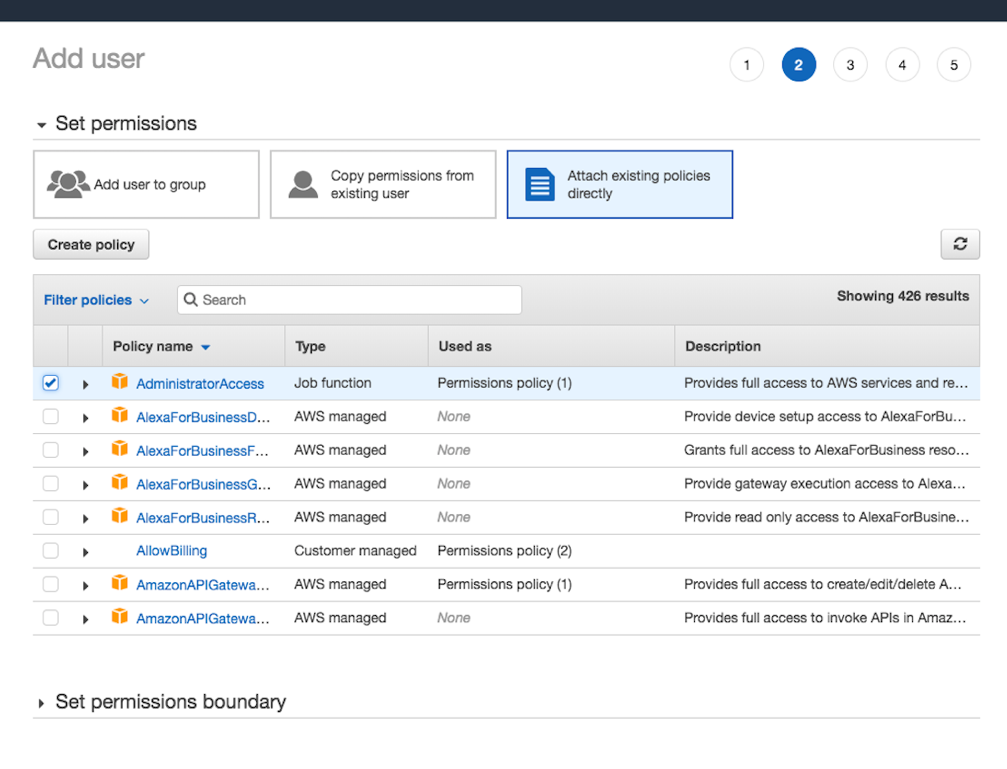Check the AlexaForBusinessG... policy checkbox
This screenshot has height=769, width=1007.
51,483
